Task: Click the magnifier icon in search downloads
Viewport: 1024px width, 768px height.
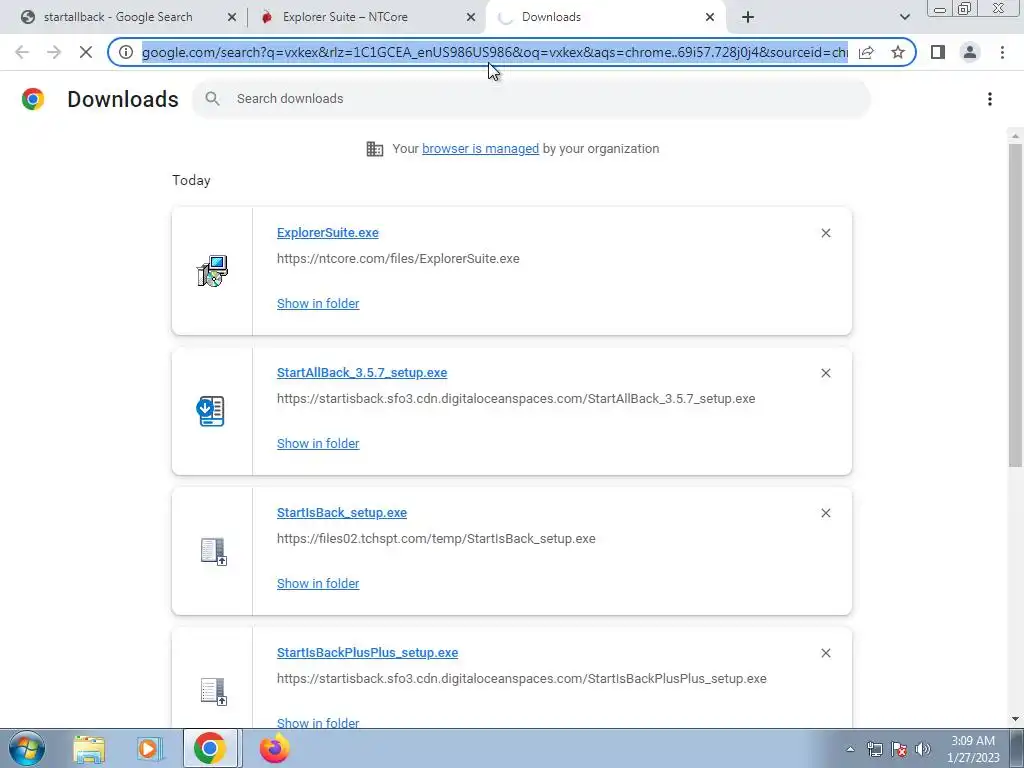Action: point(212,99)
